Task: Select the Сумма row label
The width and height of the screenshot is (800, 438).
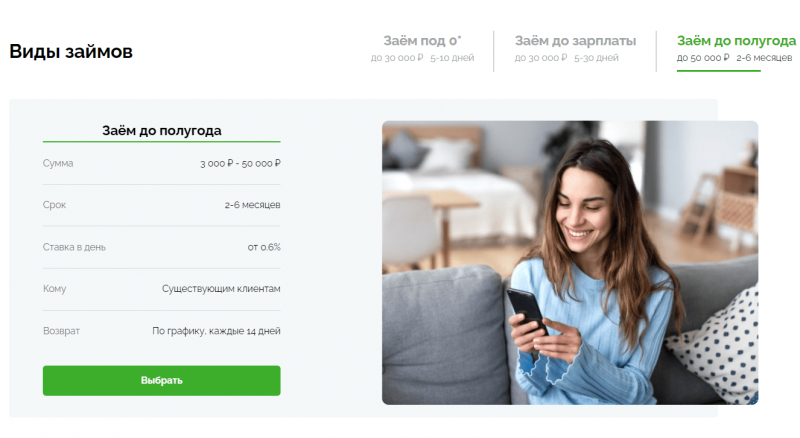Action: (x=58, y=163)
